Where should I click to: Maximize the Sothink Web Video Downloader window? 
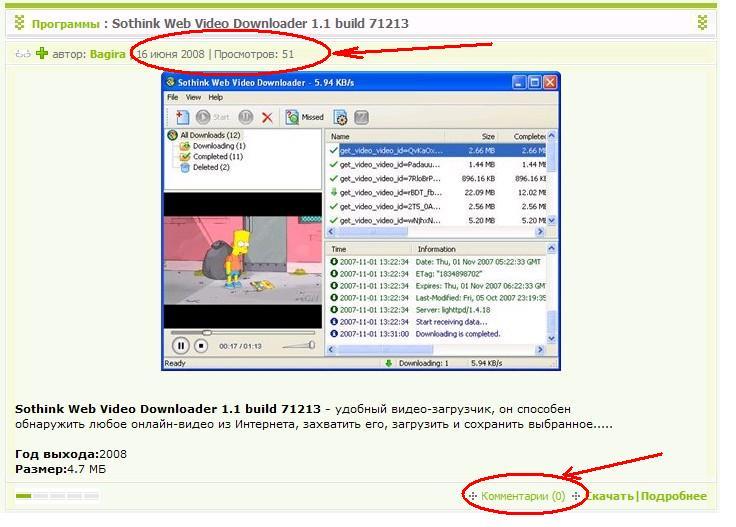[535, 83]
